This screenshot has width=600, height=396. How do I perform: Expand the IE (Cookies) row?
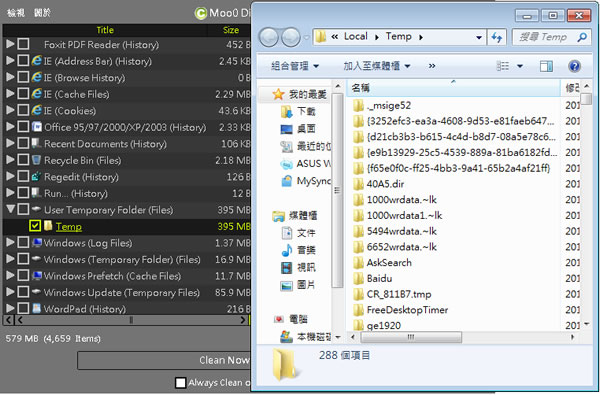10,110
